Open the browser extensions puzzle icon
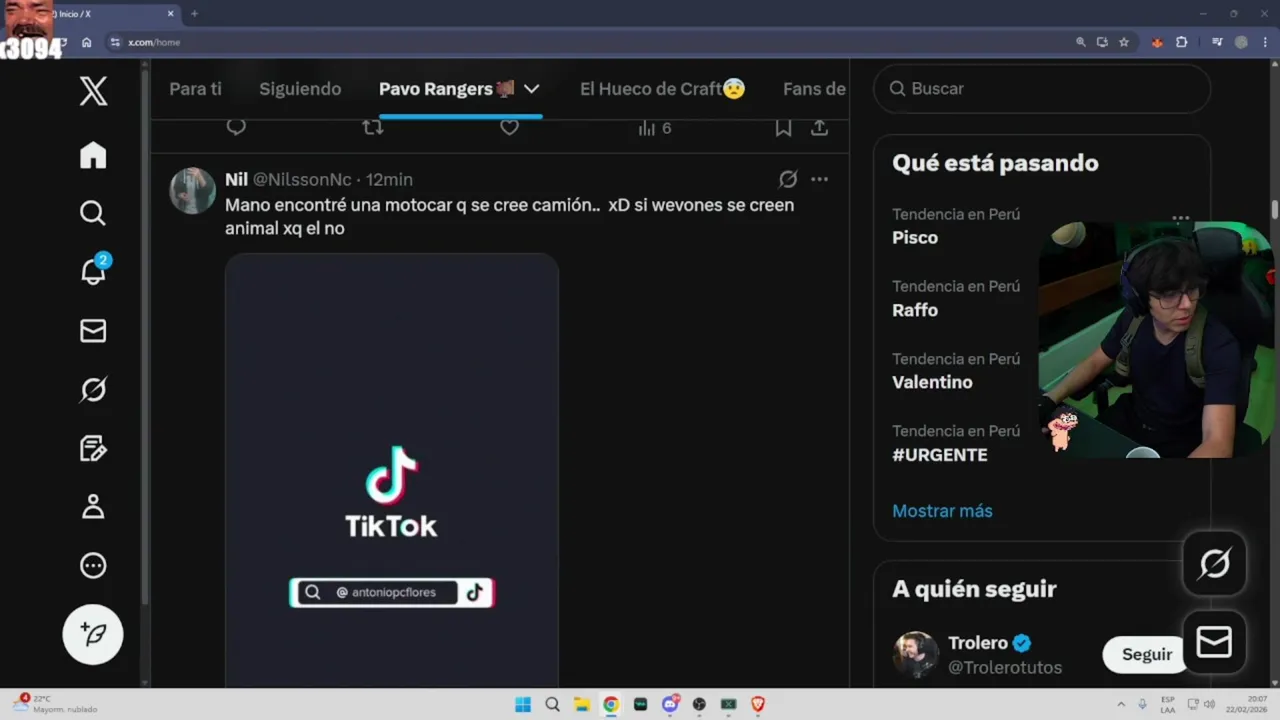Image resolution: width=1280 pixels, height=720 pixels. click(1181, 42)
